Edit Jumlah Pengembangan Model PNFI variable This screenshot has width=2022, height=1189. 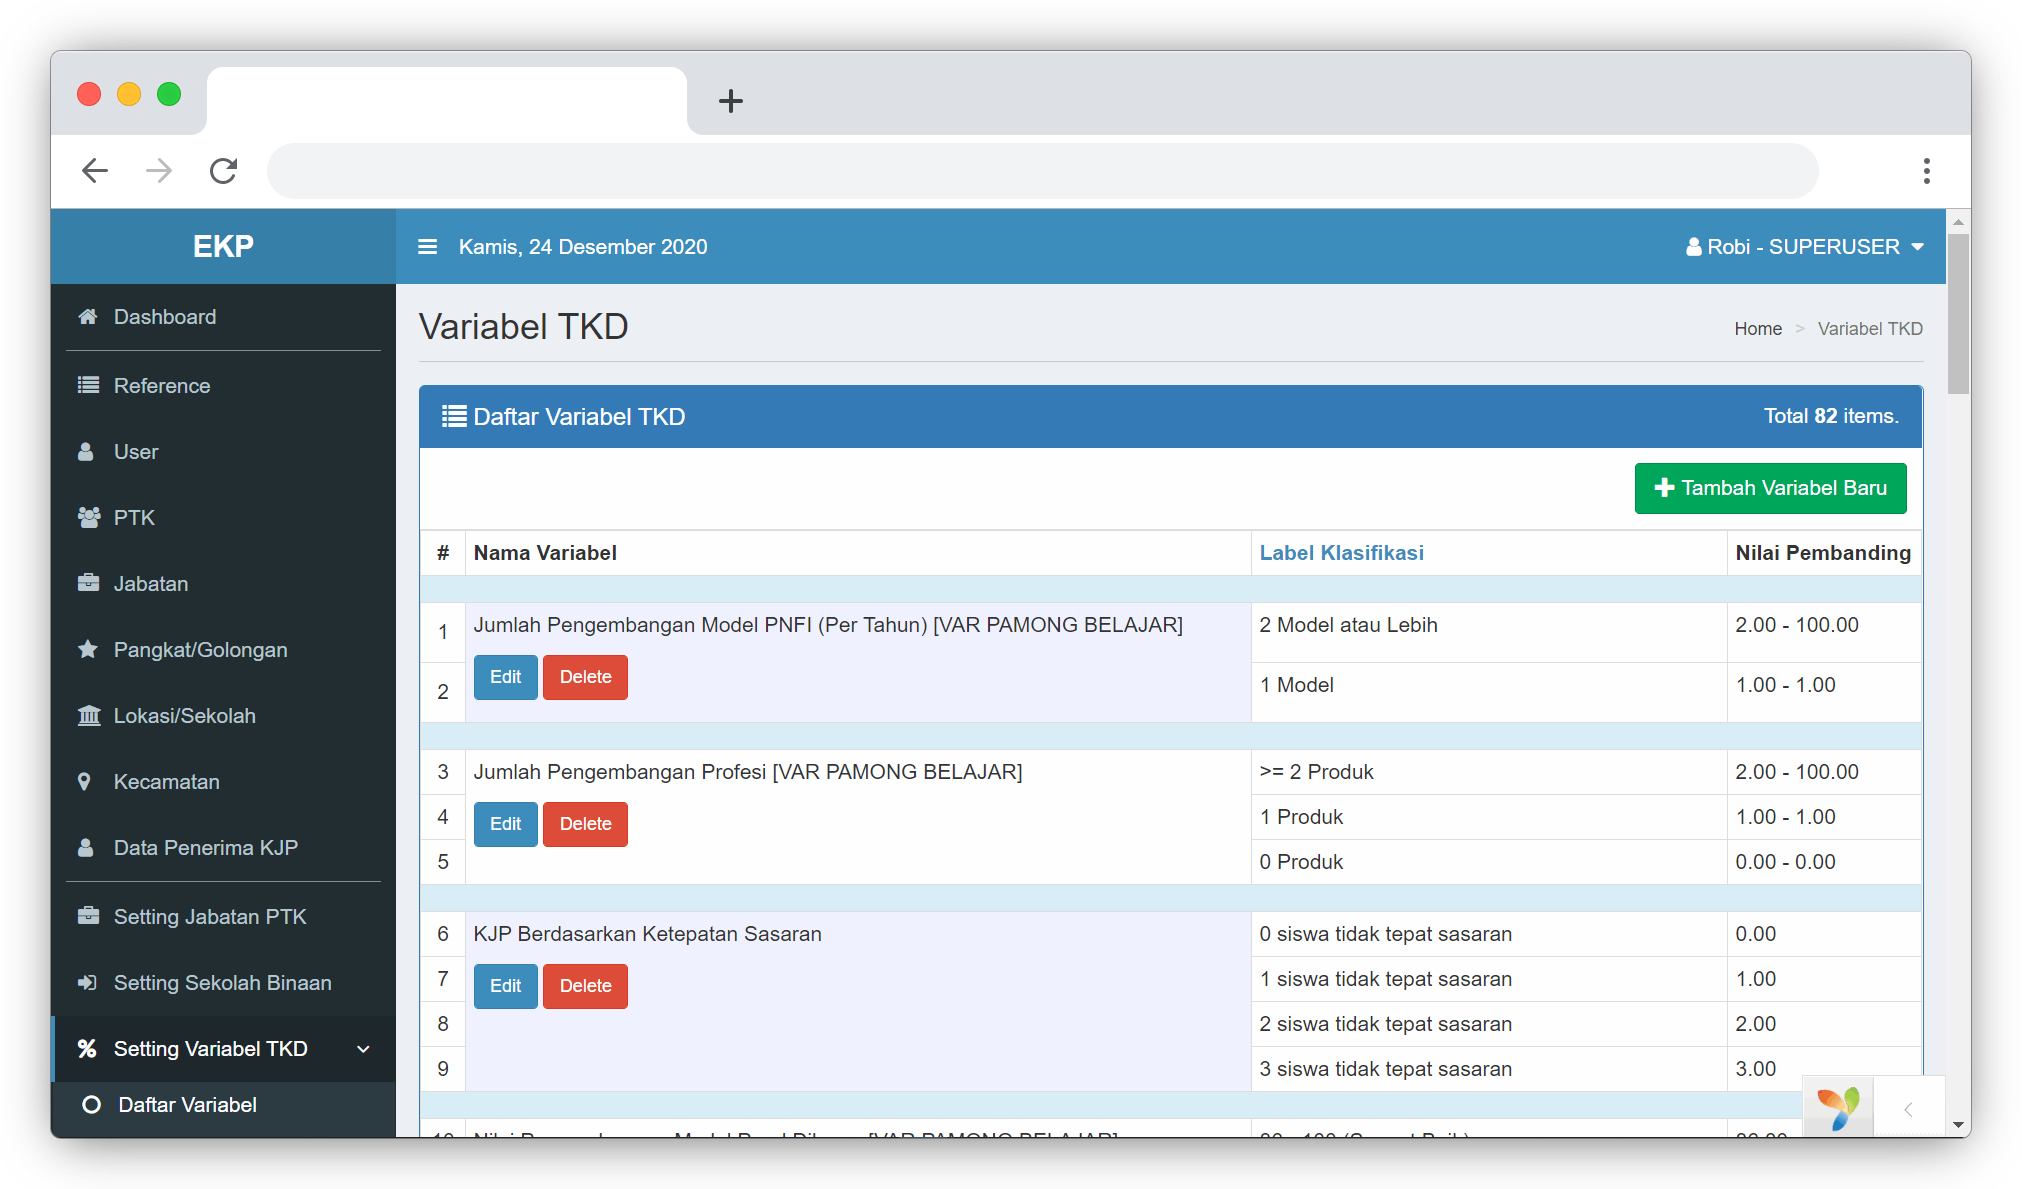coord(505,677)
